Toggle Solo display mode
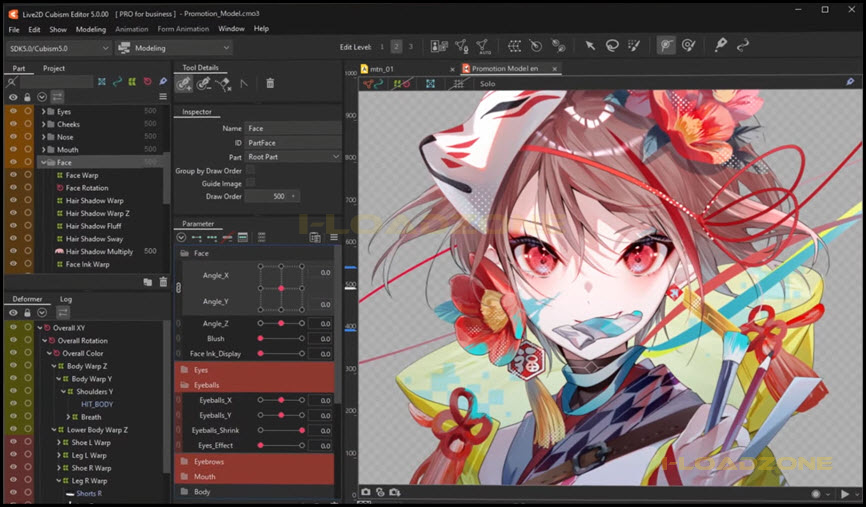This screenshot has height=507, width=866. 487,84
